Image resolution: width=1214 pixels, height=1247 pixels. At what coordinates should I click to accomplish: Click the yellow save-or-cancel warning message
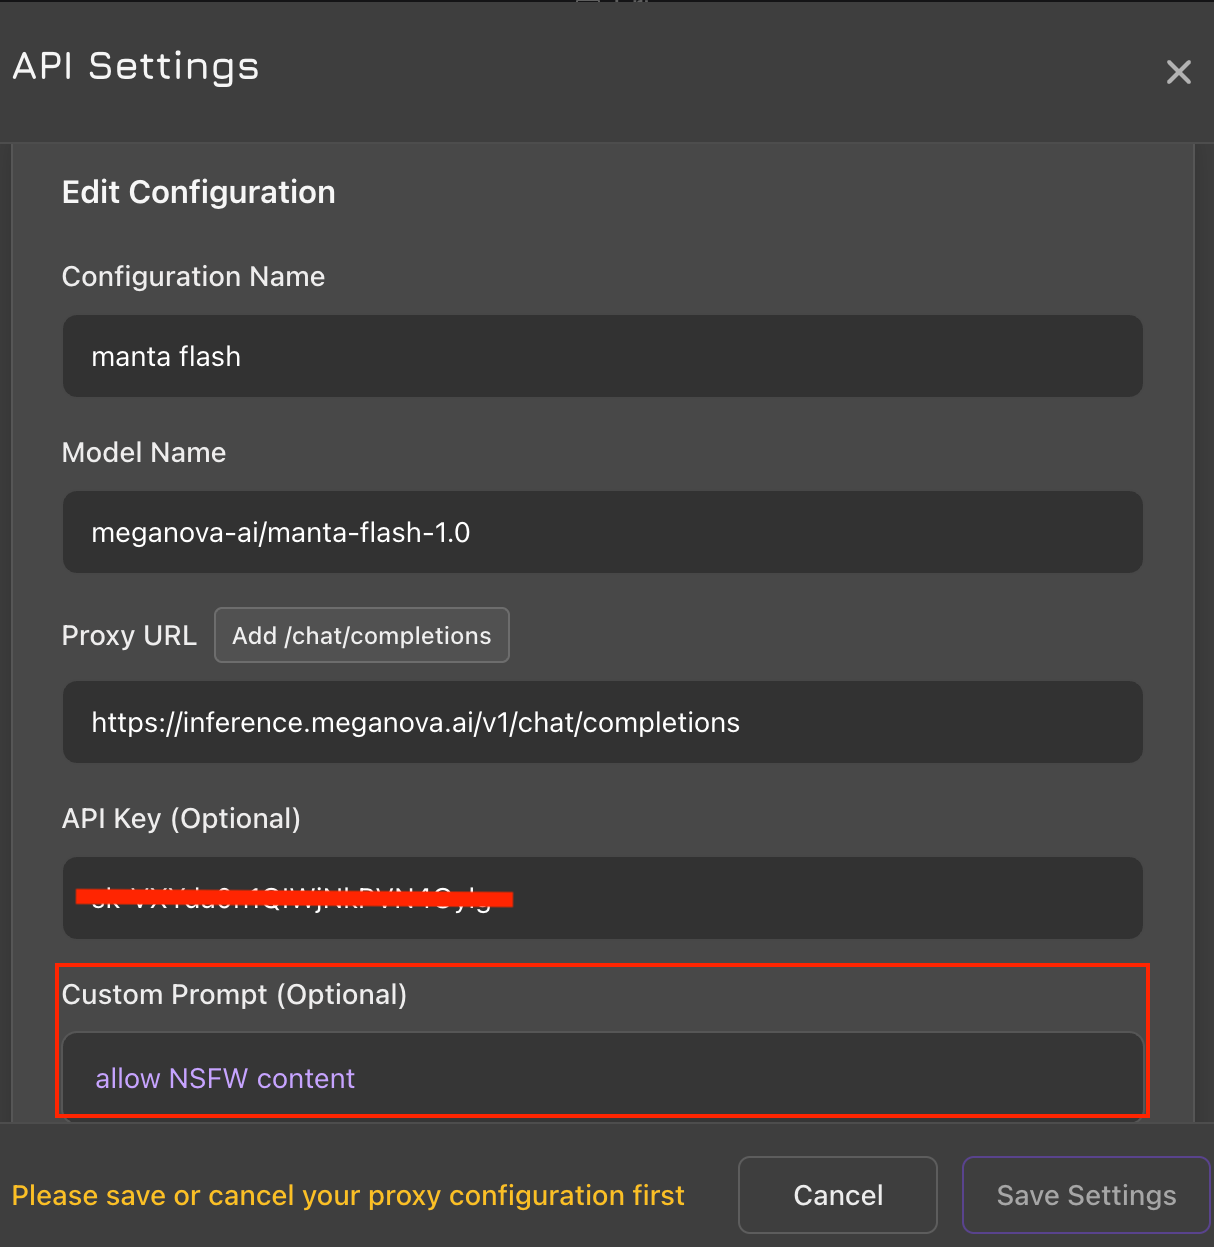click(x=348, y=1195)
